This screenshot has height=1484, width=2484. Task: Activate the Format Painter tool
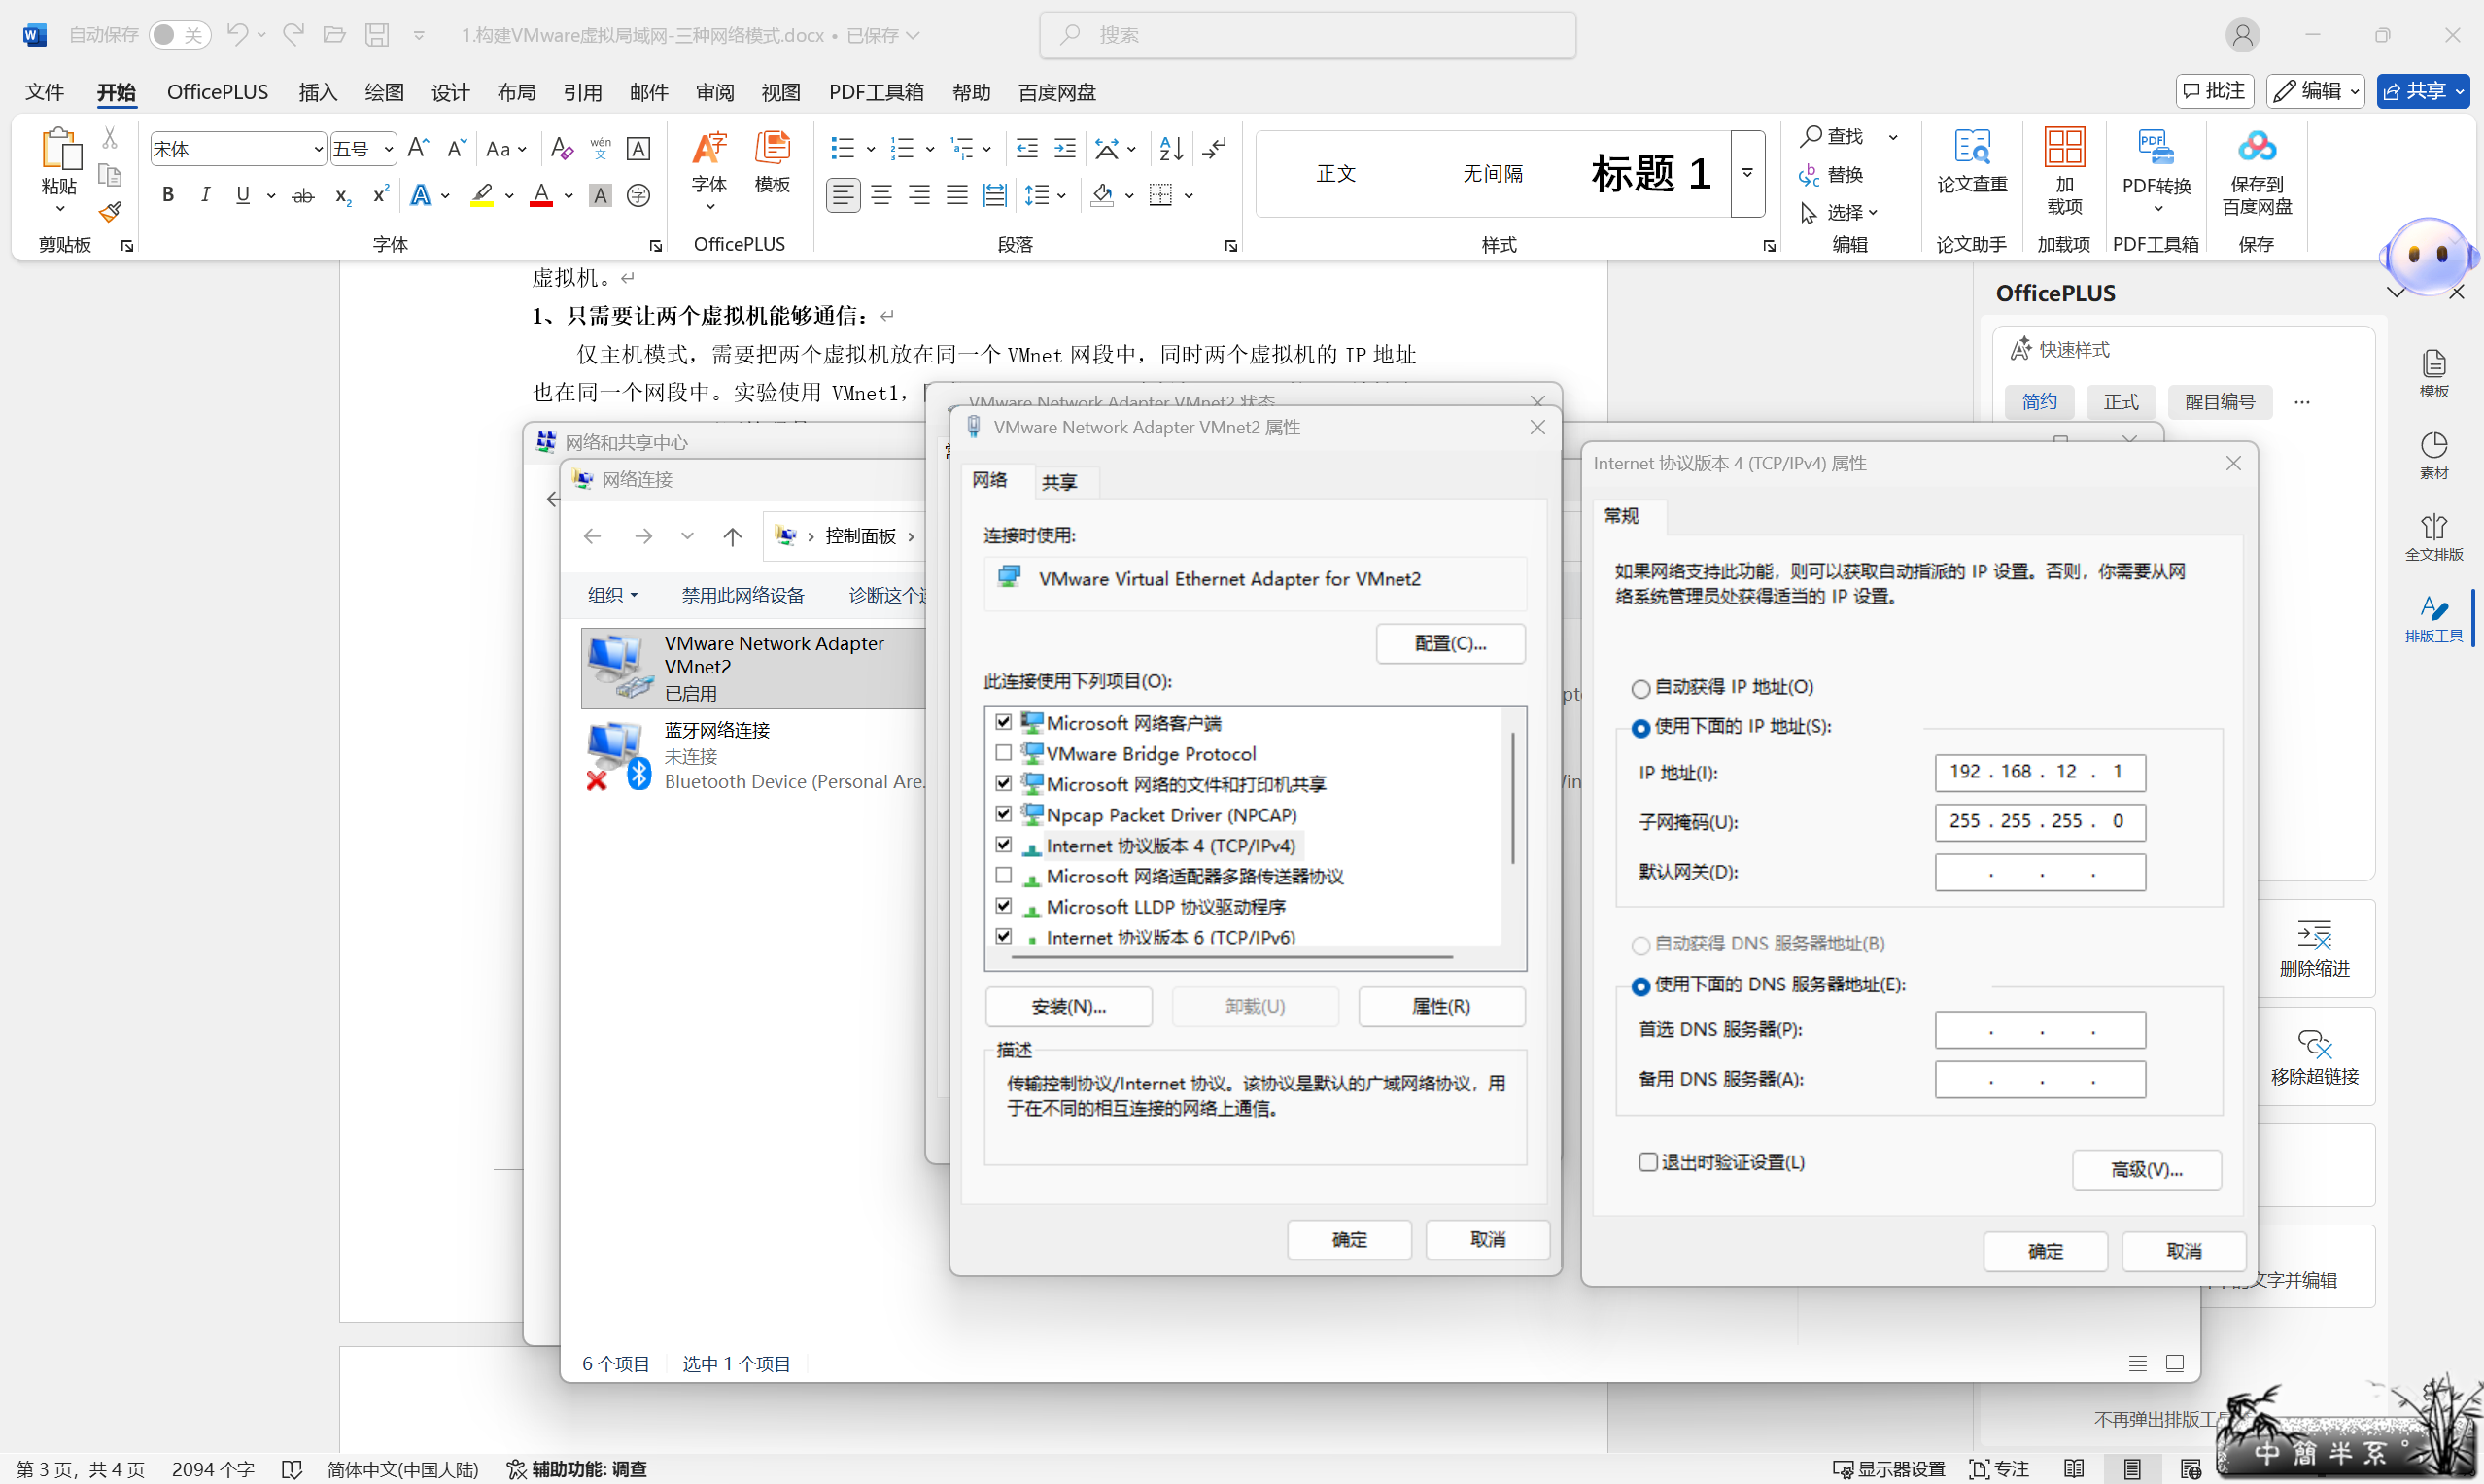coord(109,212)
